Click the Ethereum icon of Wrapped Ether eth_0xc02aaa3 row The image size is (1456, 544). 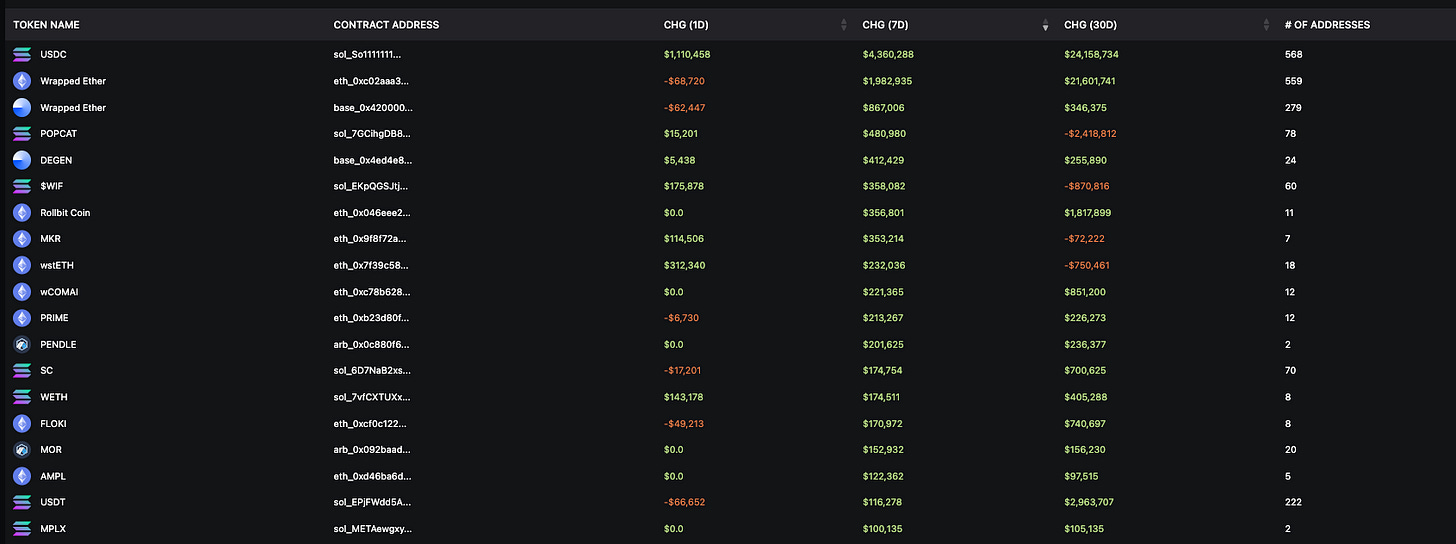pos(22,81)
